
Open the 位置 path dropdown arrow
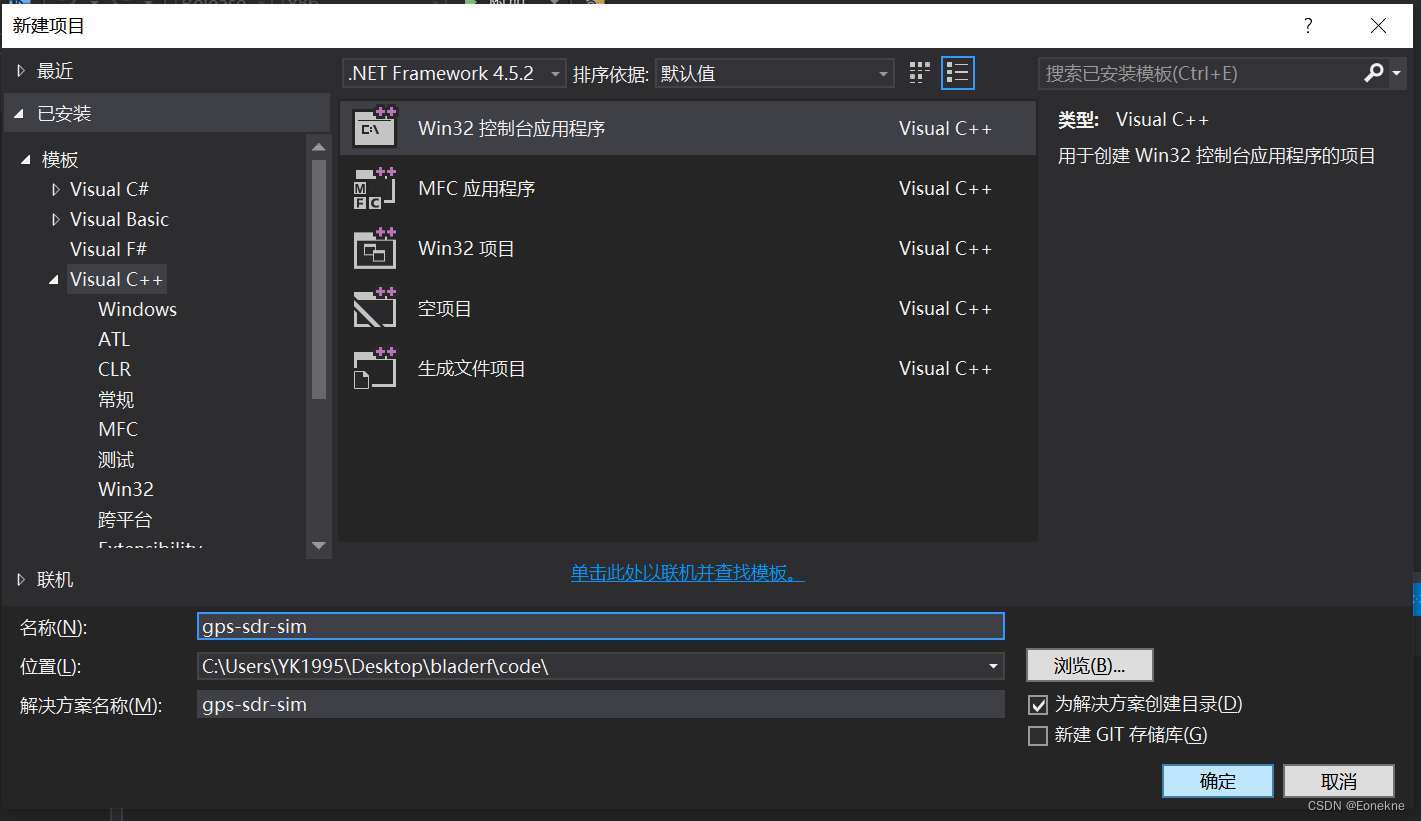(x=993, y=666)
